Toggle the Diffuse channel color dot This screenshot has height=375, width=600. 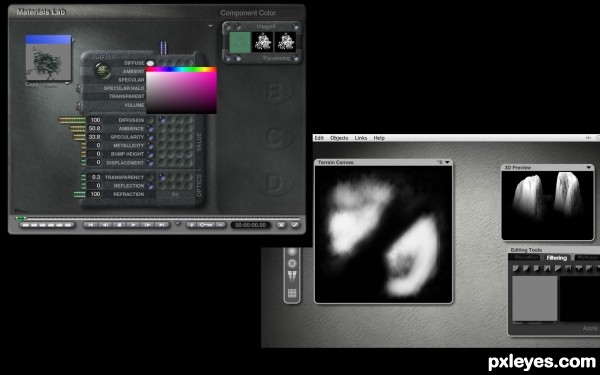[150, 63]
